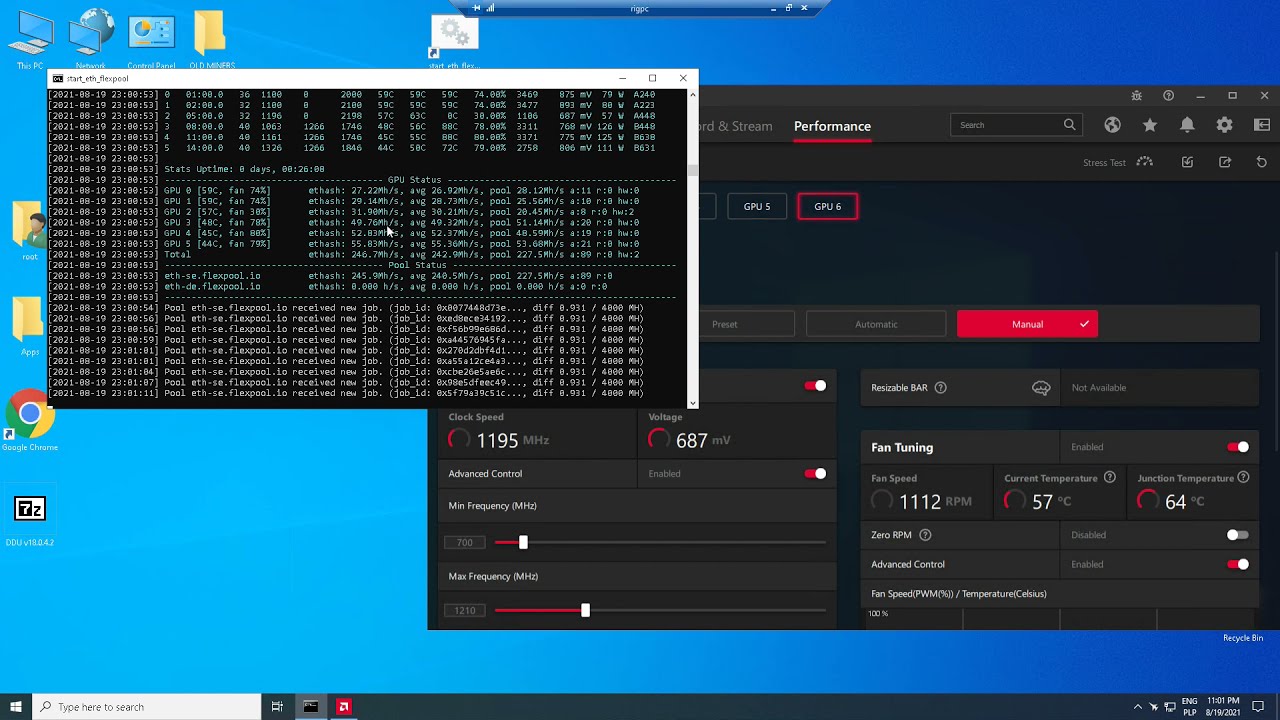
Task: Open the notifications bell icon
Action: [x=1187, y=125]
